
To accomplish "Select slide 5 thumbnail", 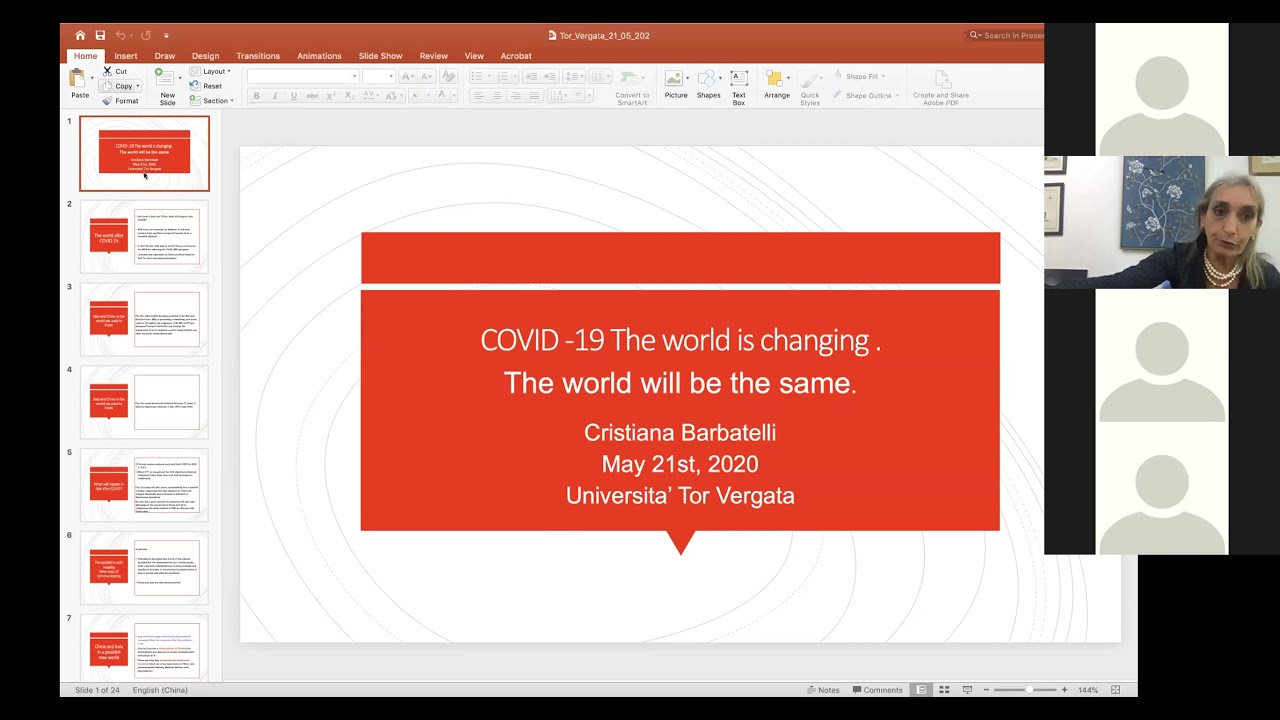I will click(144, 485).
